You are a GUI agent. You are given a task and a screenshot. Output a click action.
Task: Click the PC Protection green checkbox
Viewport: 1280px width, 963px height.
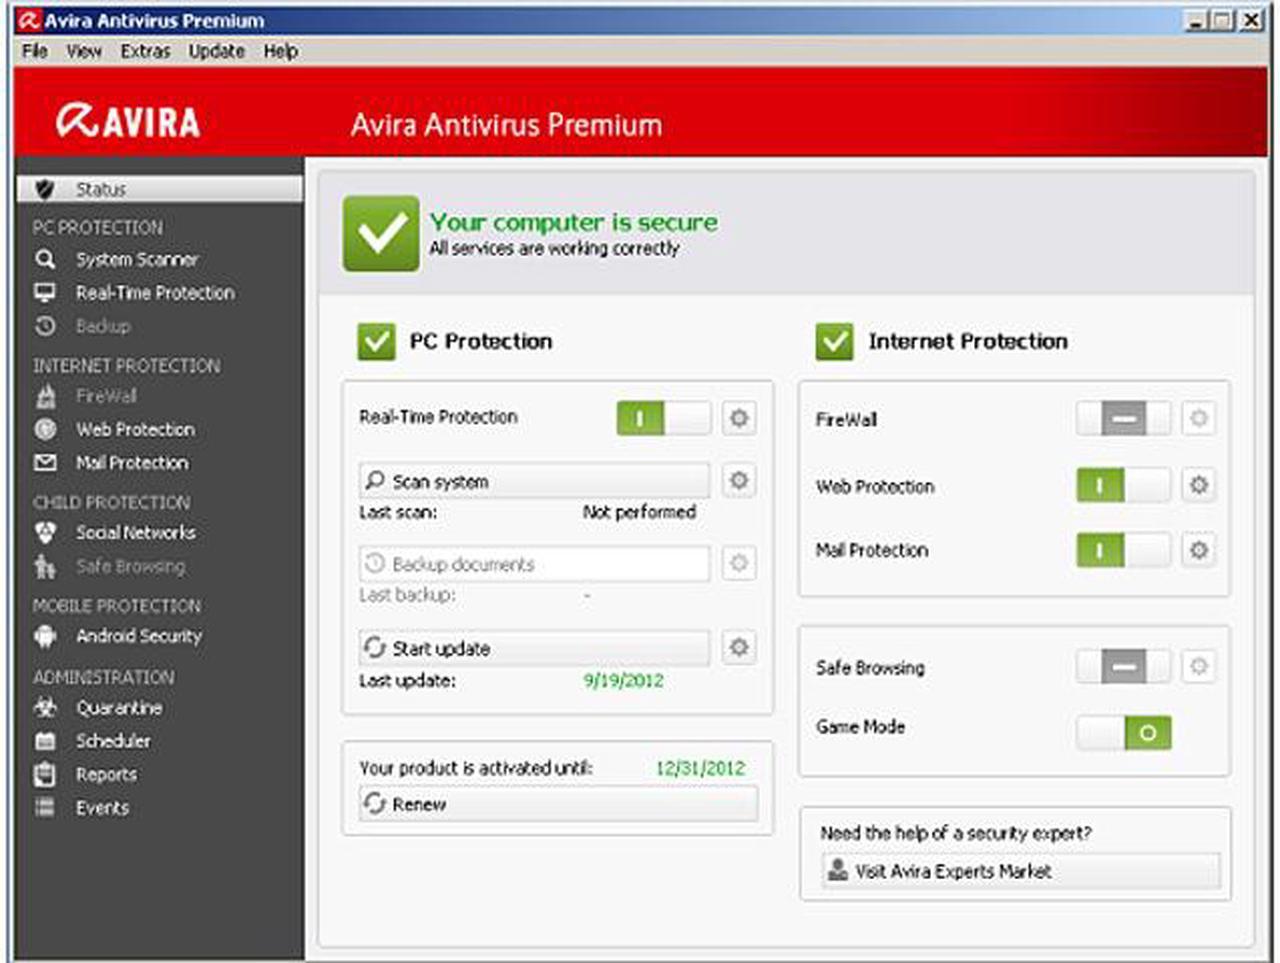[x=376, y=342]
